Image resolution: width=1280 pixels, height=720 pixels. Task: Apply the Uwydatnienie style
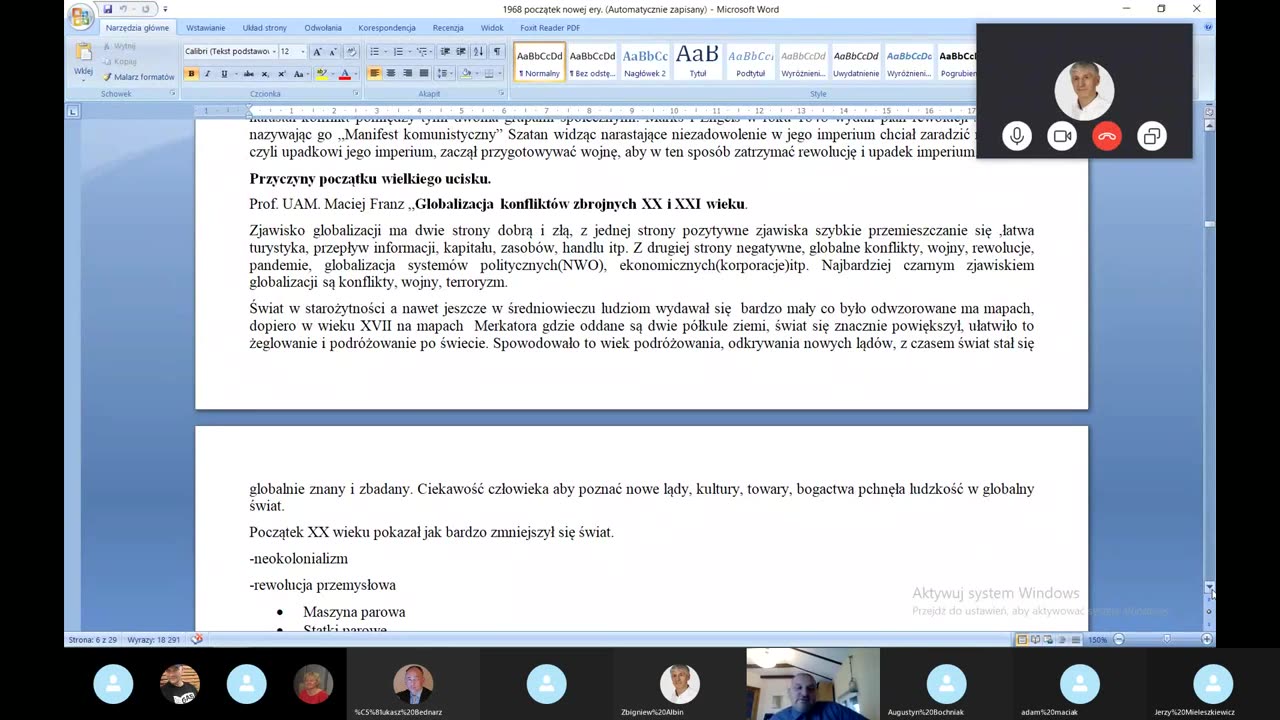tap(856, 62)
